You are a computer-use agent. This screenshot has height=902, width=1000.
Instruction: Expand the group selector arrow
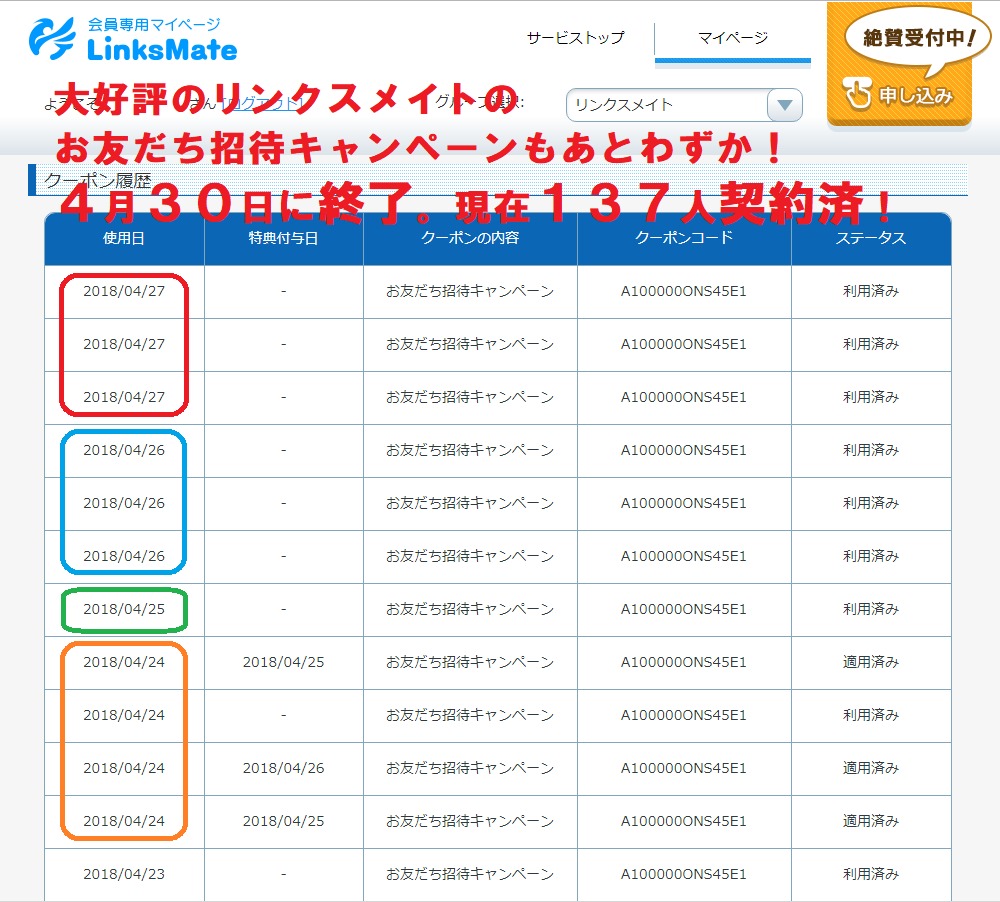click(784, 105)
